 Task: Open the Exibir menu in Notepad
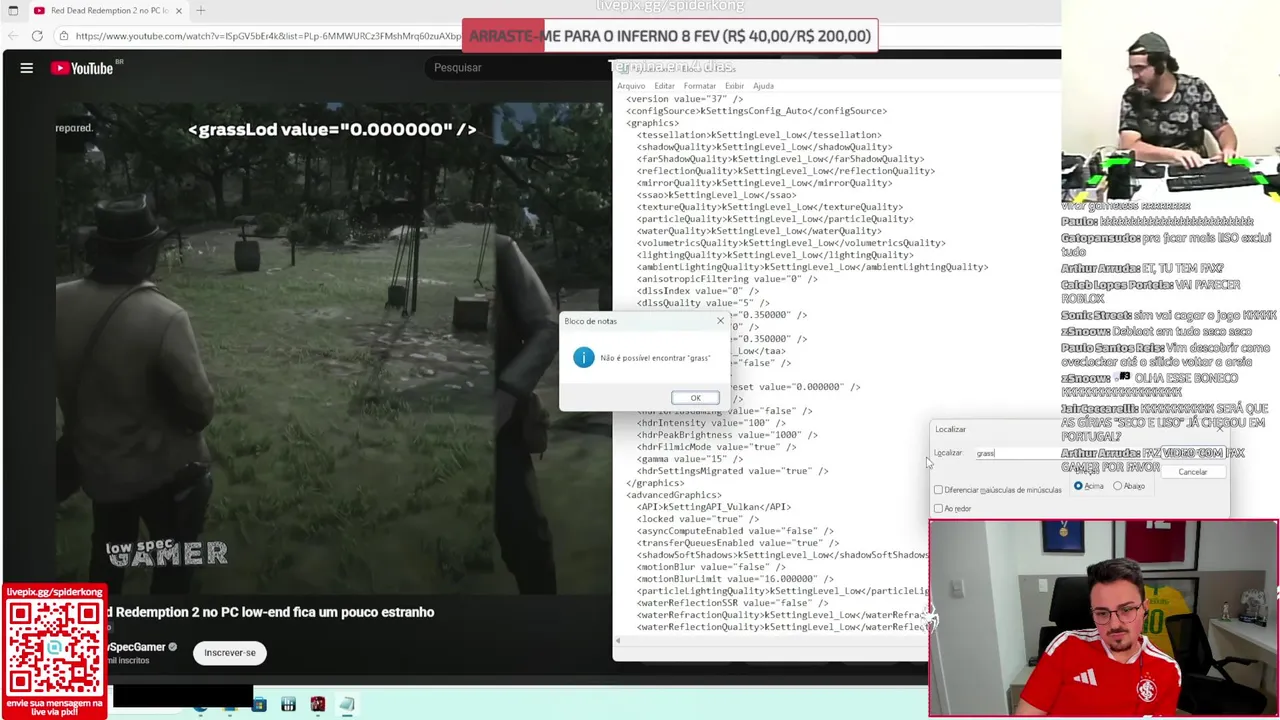tap(734, 86)
